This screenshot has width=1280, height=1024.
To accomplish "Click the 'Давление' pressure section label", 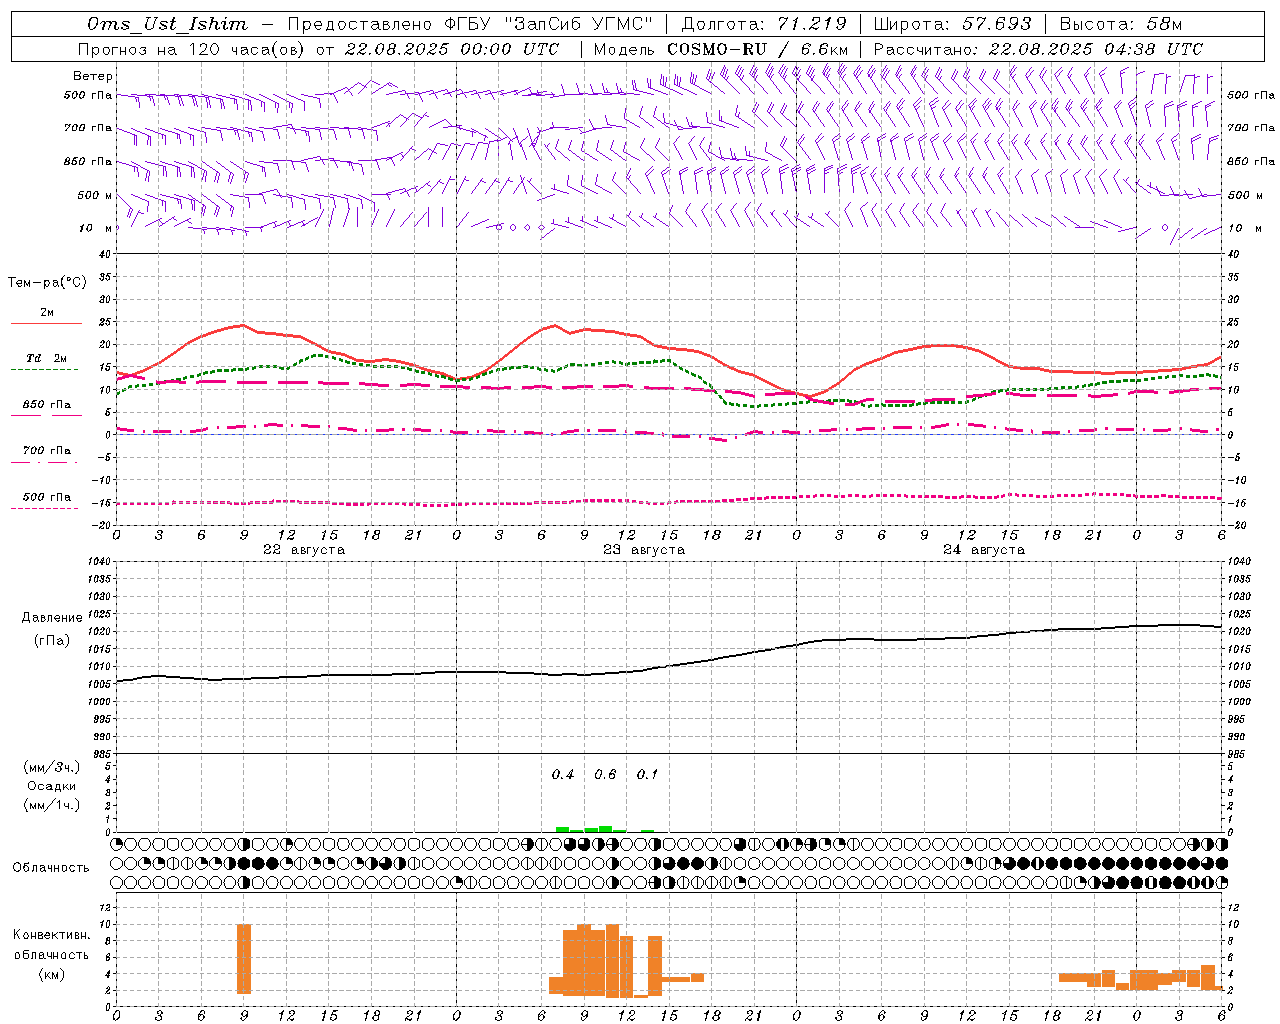I will coord(52,618).
